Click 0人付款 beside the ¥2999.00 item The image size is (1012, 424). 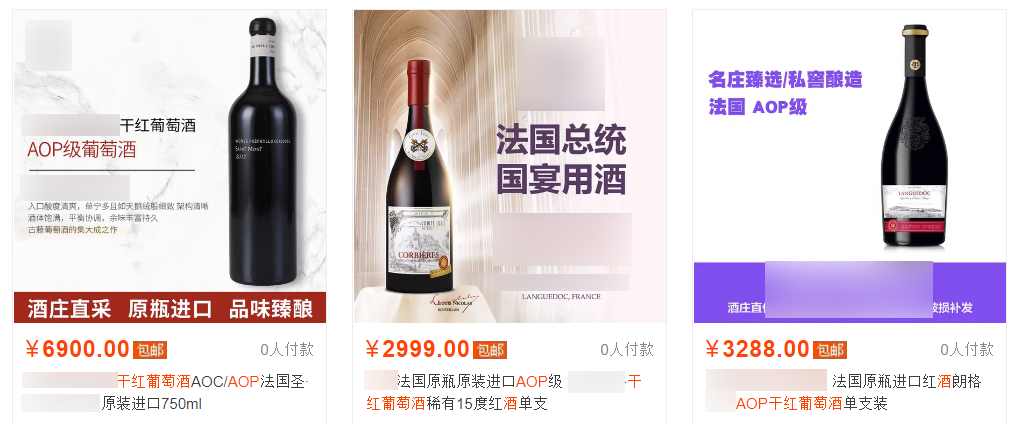[x=627, y=350]
